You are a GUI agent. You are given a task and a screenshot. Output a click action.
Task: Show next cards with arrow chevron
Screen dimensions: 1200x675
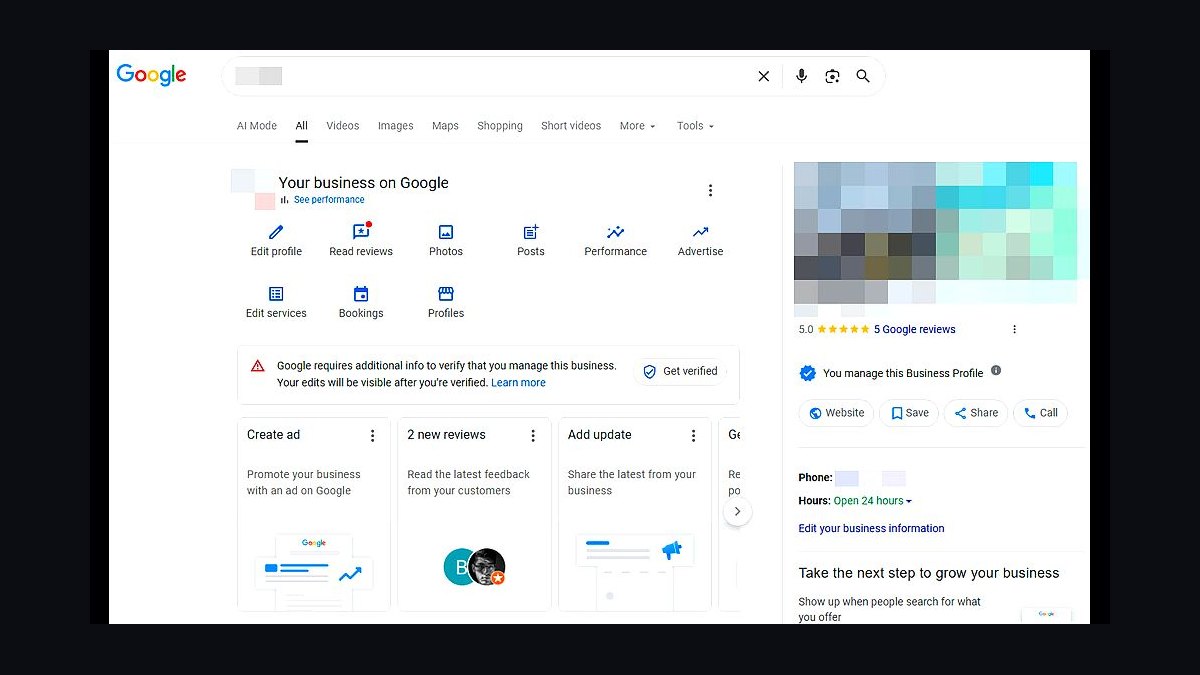click(x=737, y=512)
